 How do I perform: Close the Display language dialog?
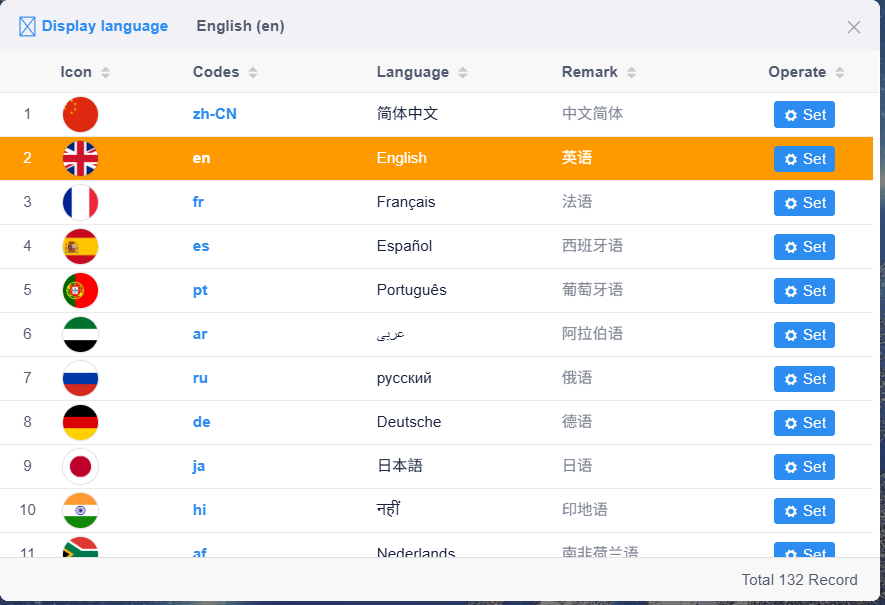[x=853, y=27]
